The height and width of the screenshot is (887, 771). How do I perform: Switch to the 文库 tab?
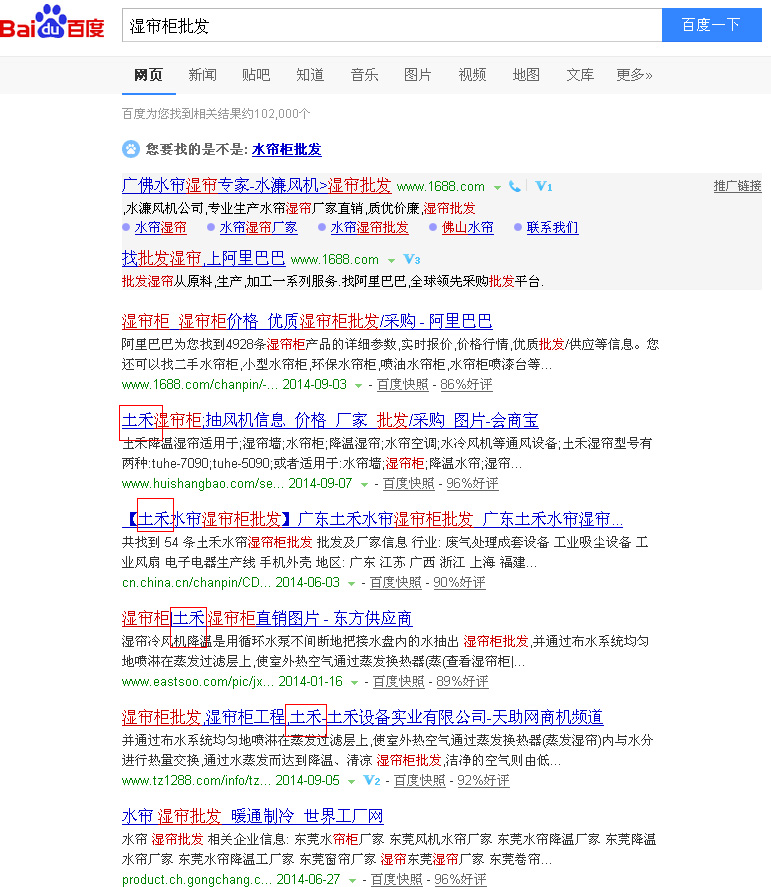[580, 75]
